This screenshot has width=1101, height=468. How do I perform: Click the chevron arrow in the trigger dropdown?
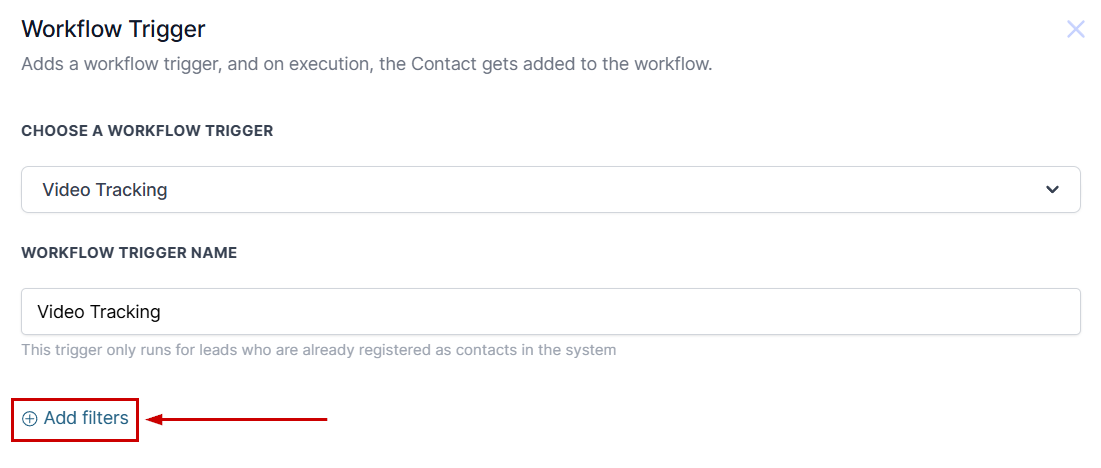click(1052, 190)
